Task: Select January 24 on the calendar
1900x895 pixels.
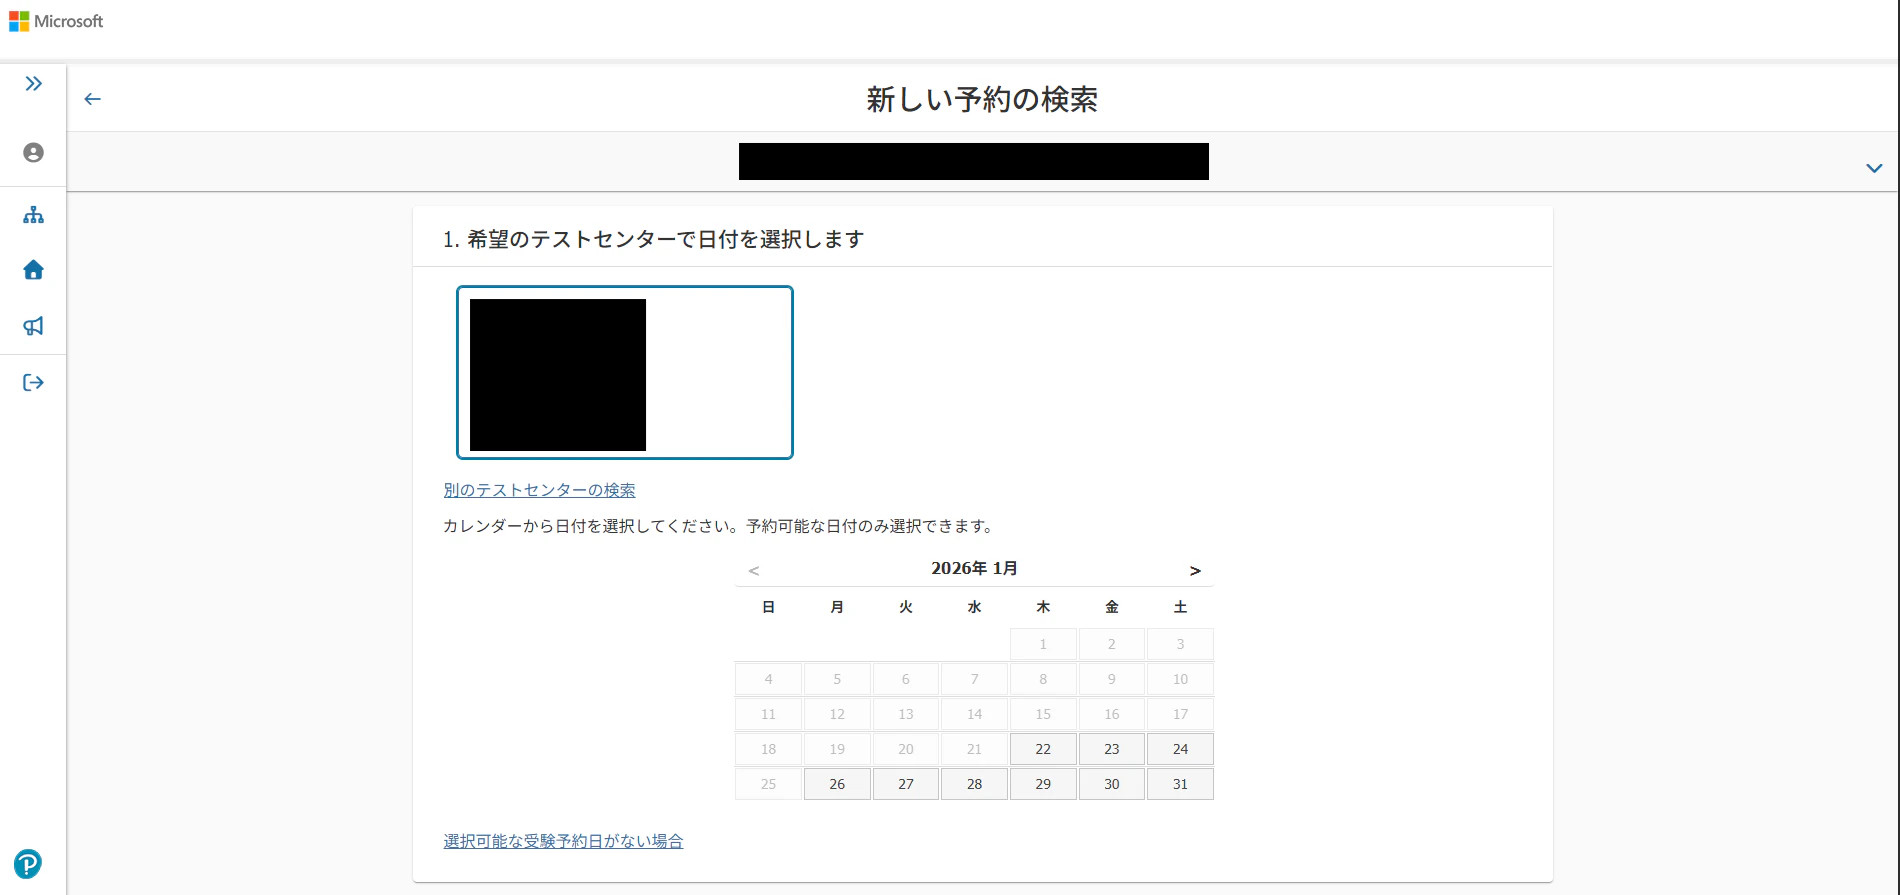Action: 1181,749
